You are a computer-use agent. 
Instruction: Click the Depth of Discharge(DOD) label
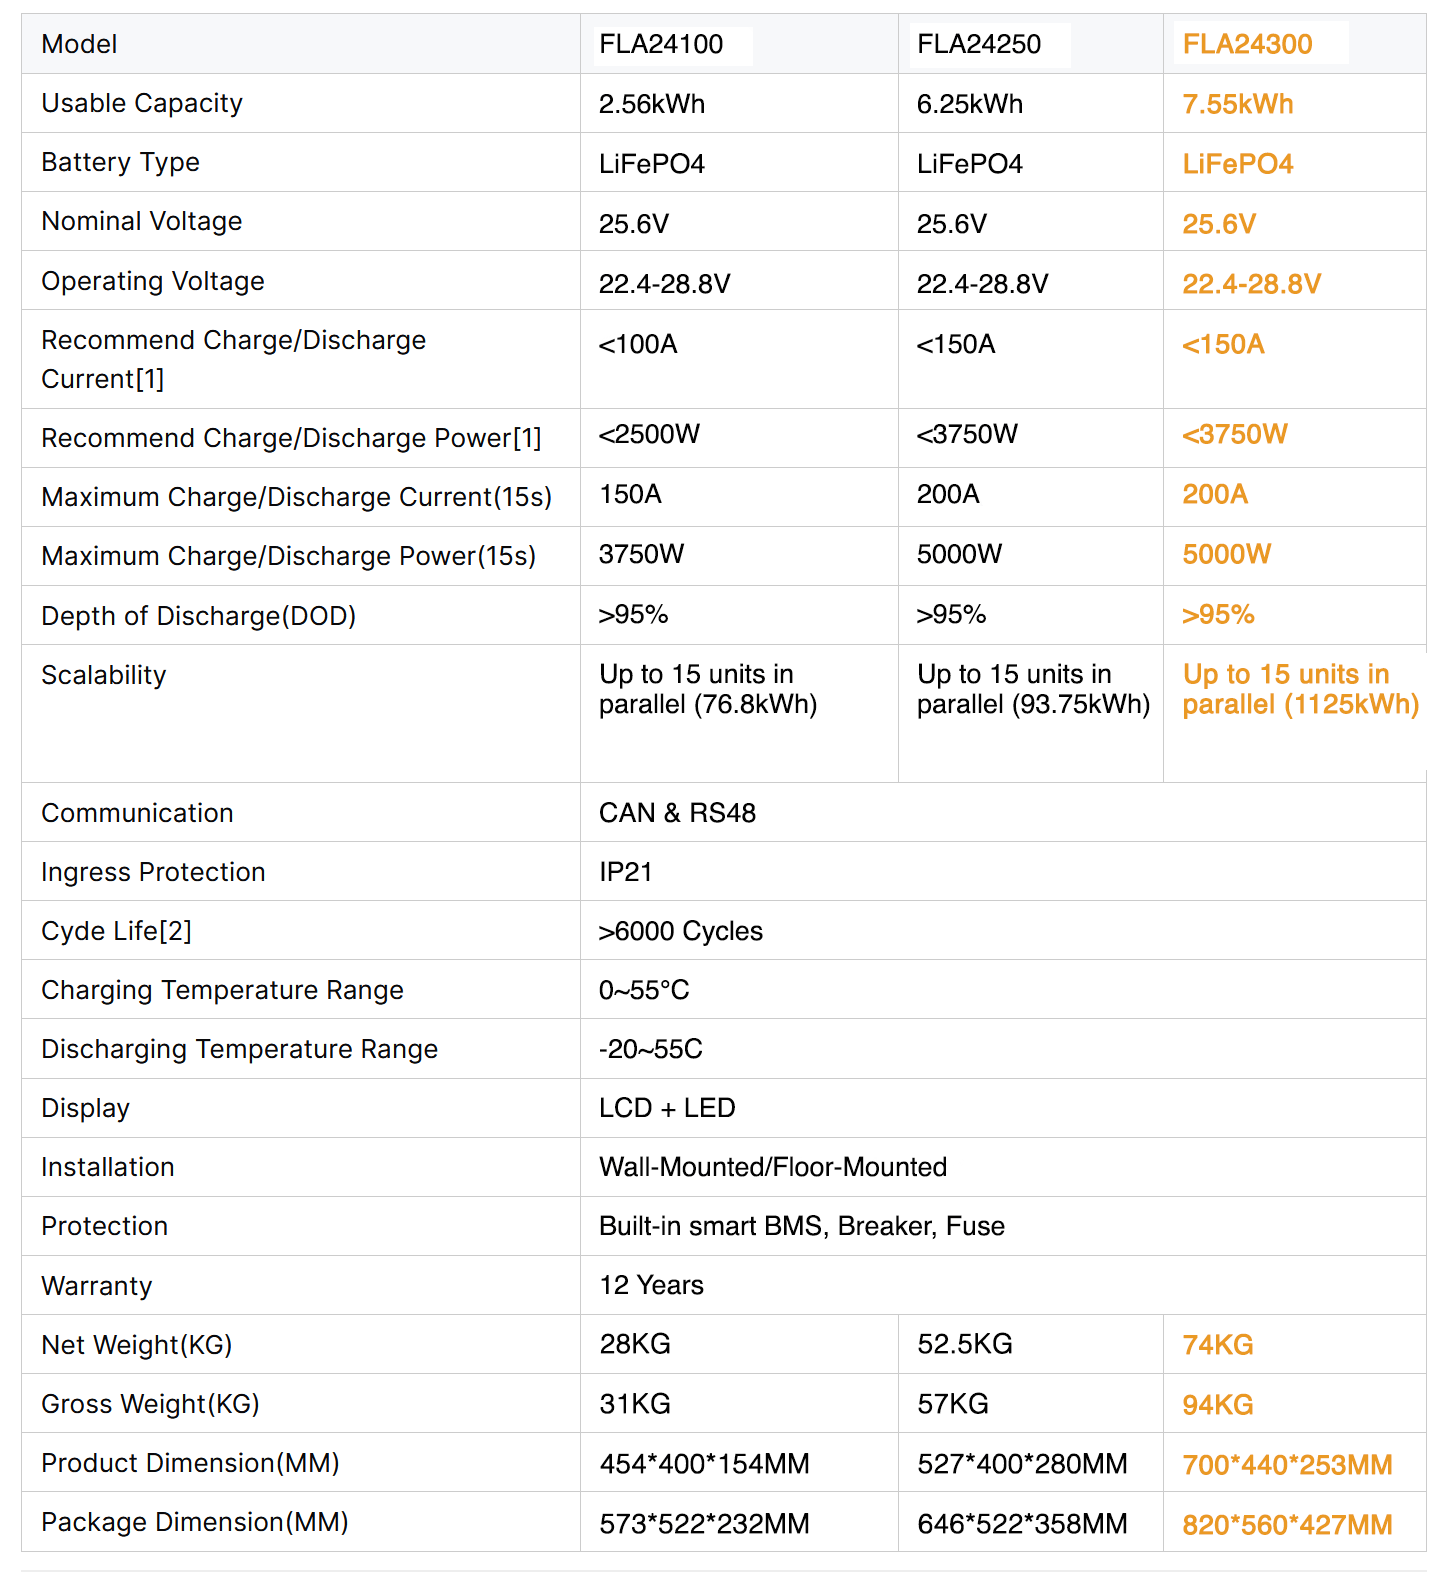pos(198,616)
